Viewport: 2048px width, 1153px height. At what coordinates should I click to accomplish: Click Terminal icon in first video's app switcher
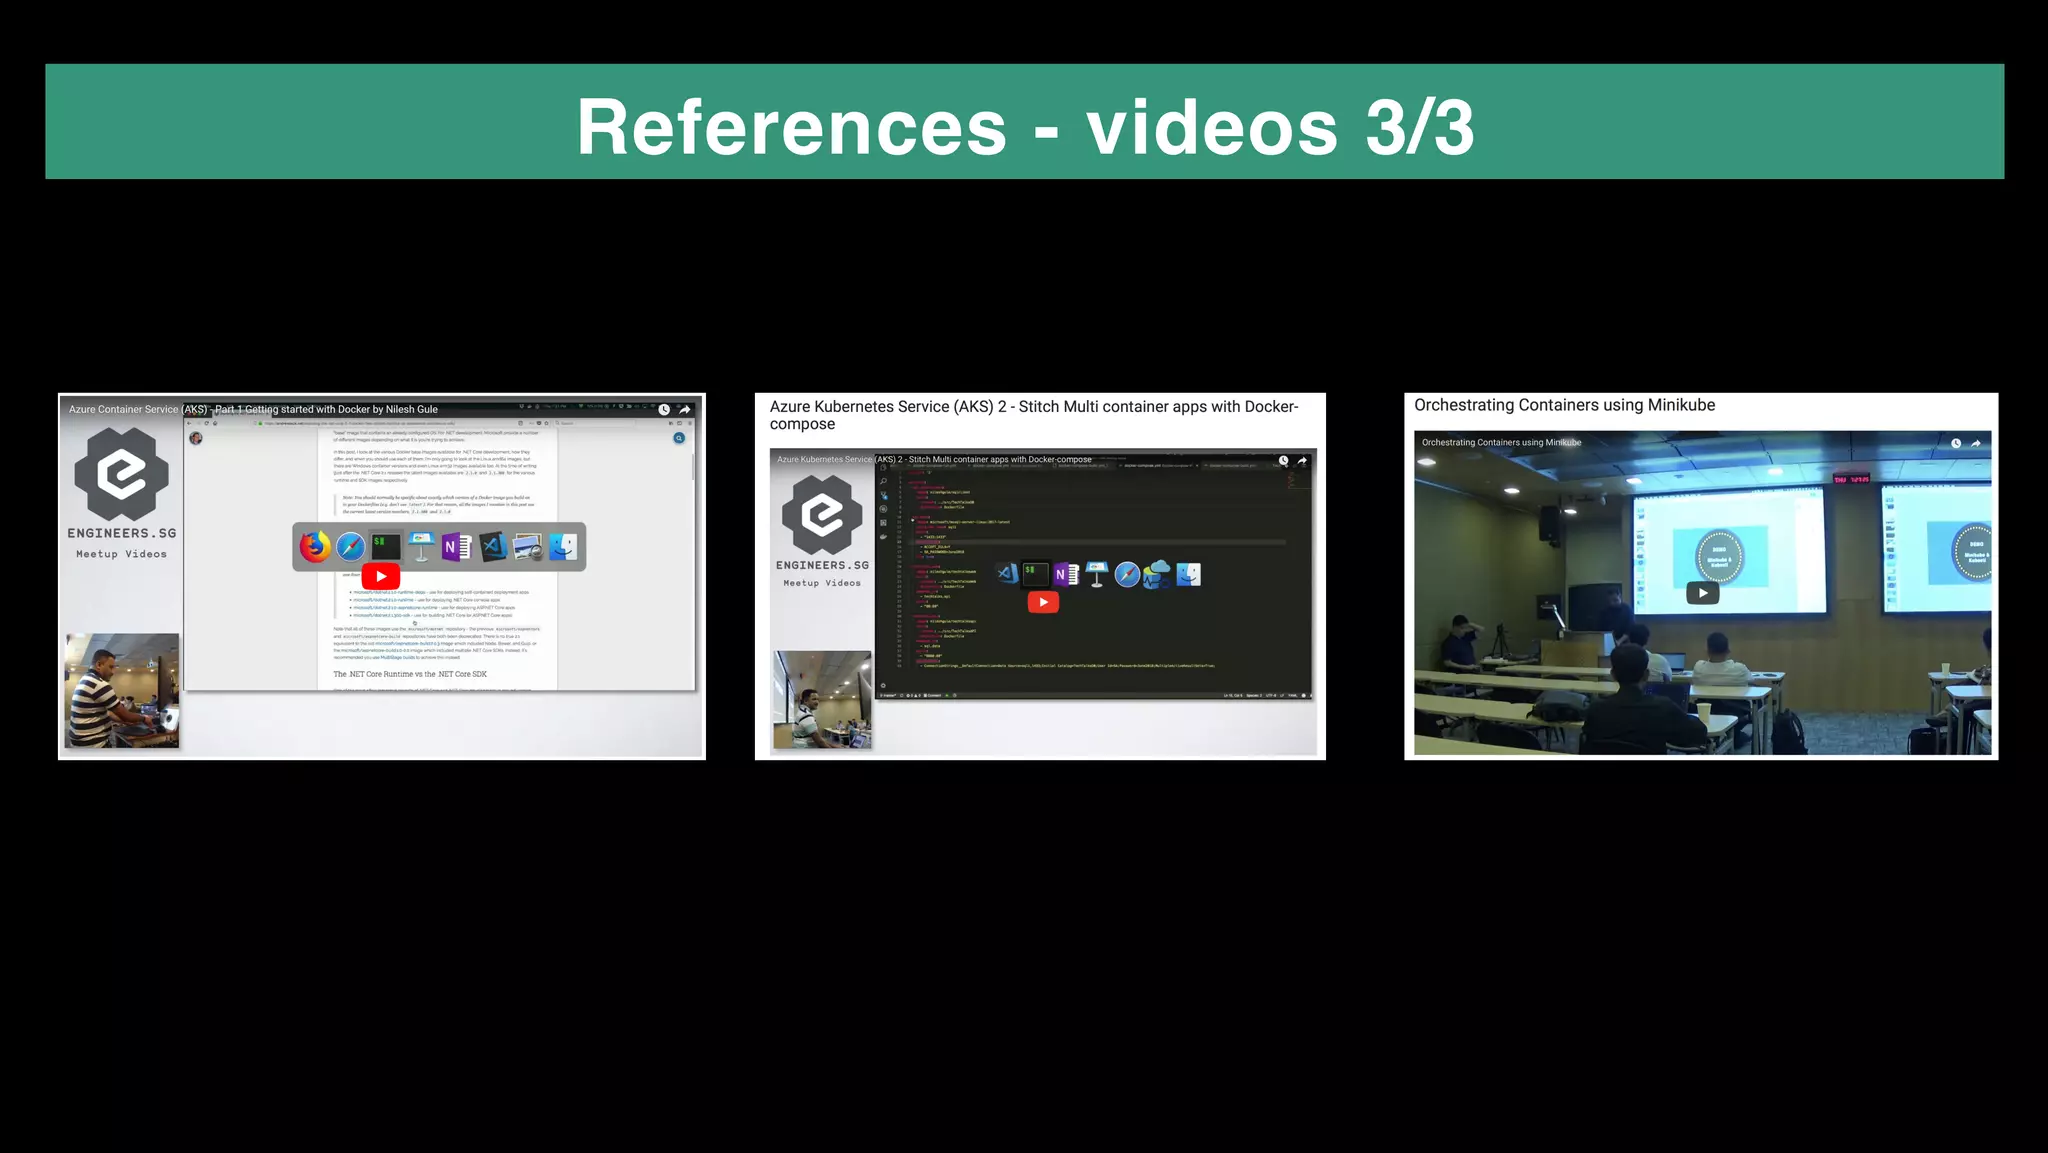386,547
